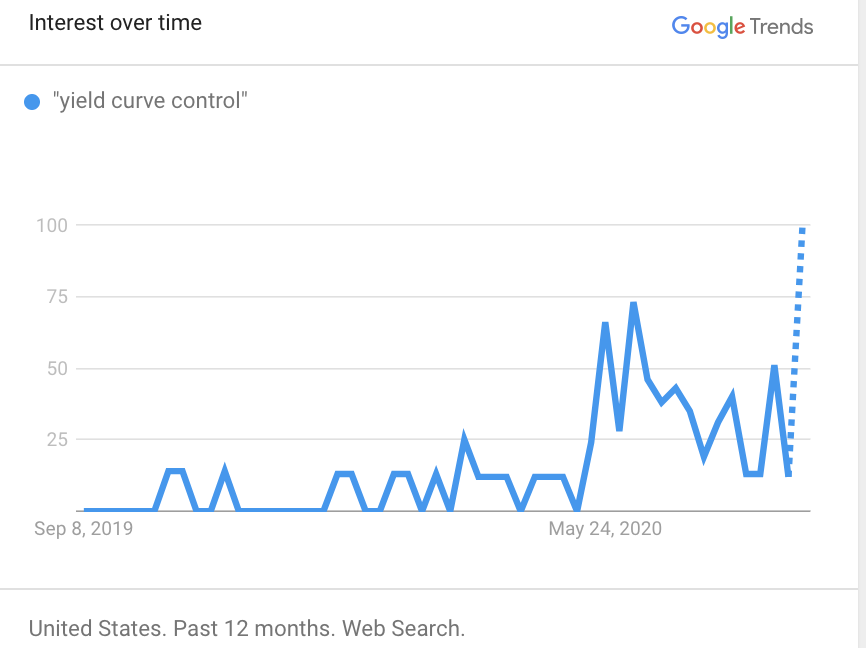Click the United States. Past 12 months caption

pos(247,629)
